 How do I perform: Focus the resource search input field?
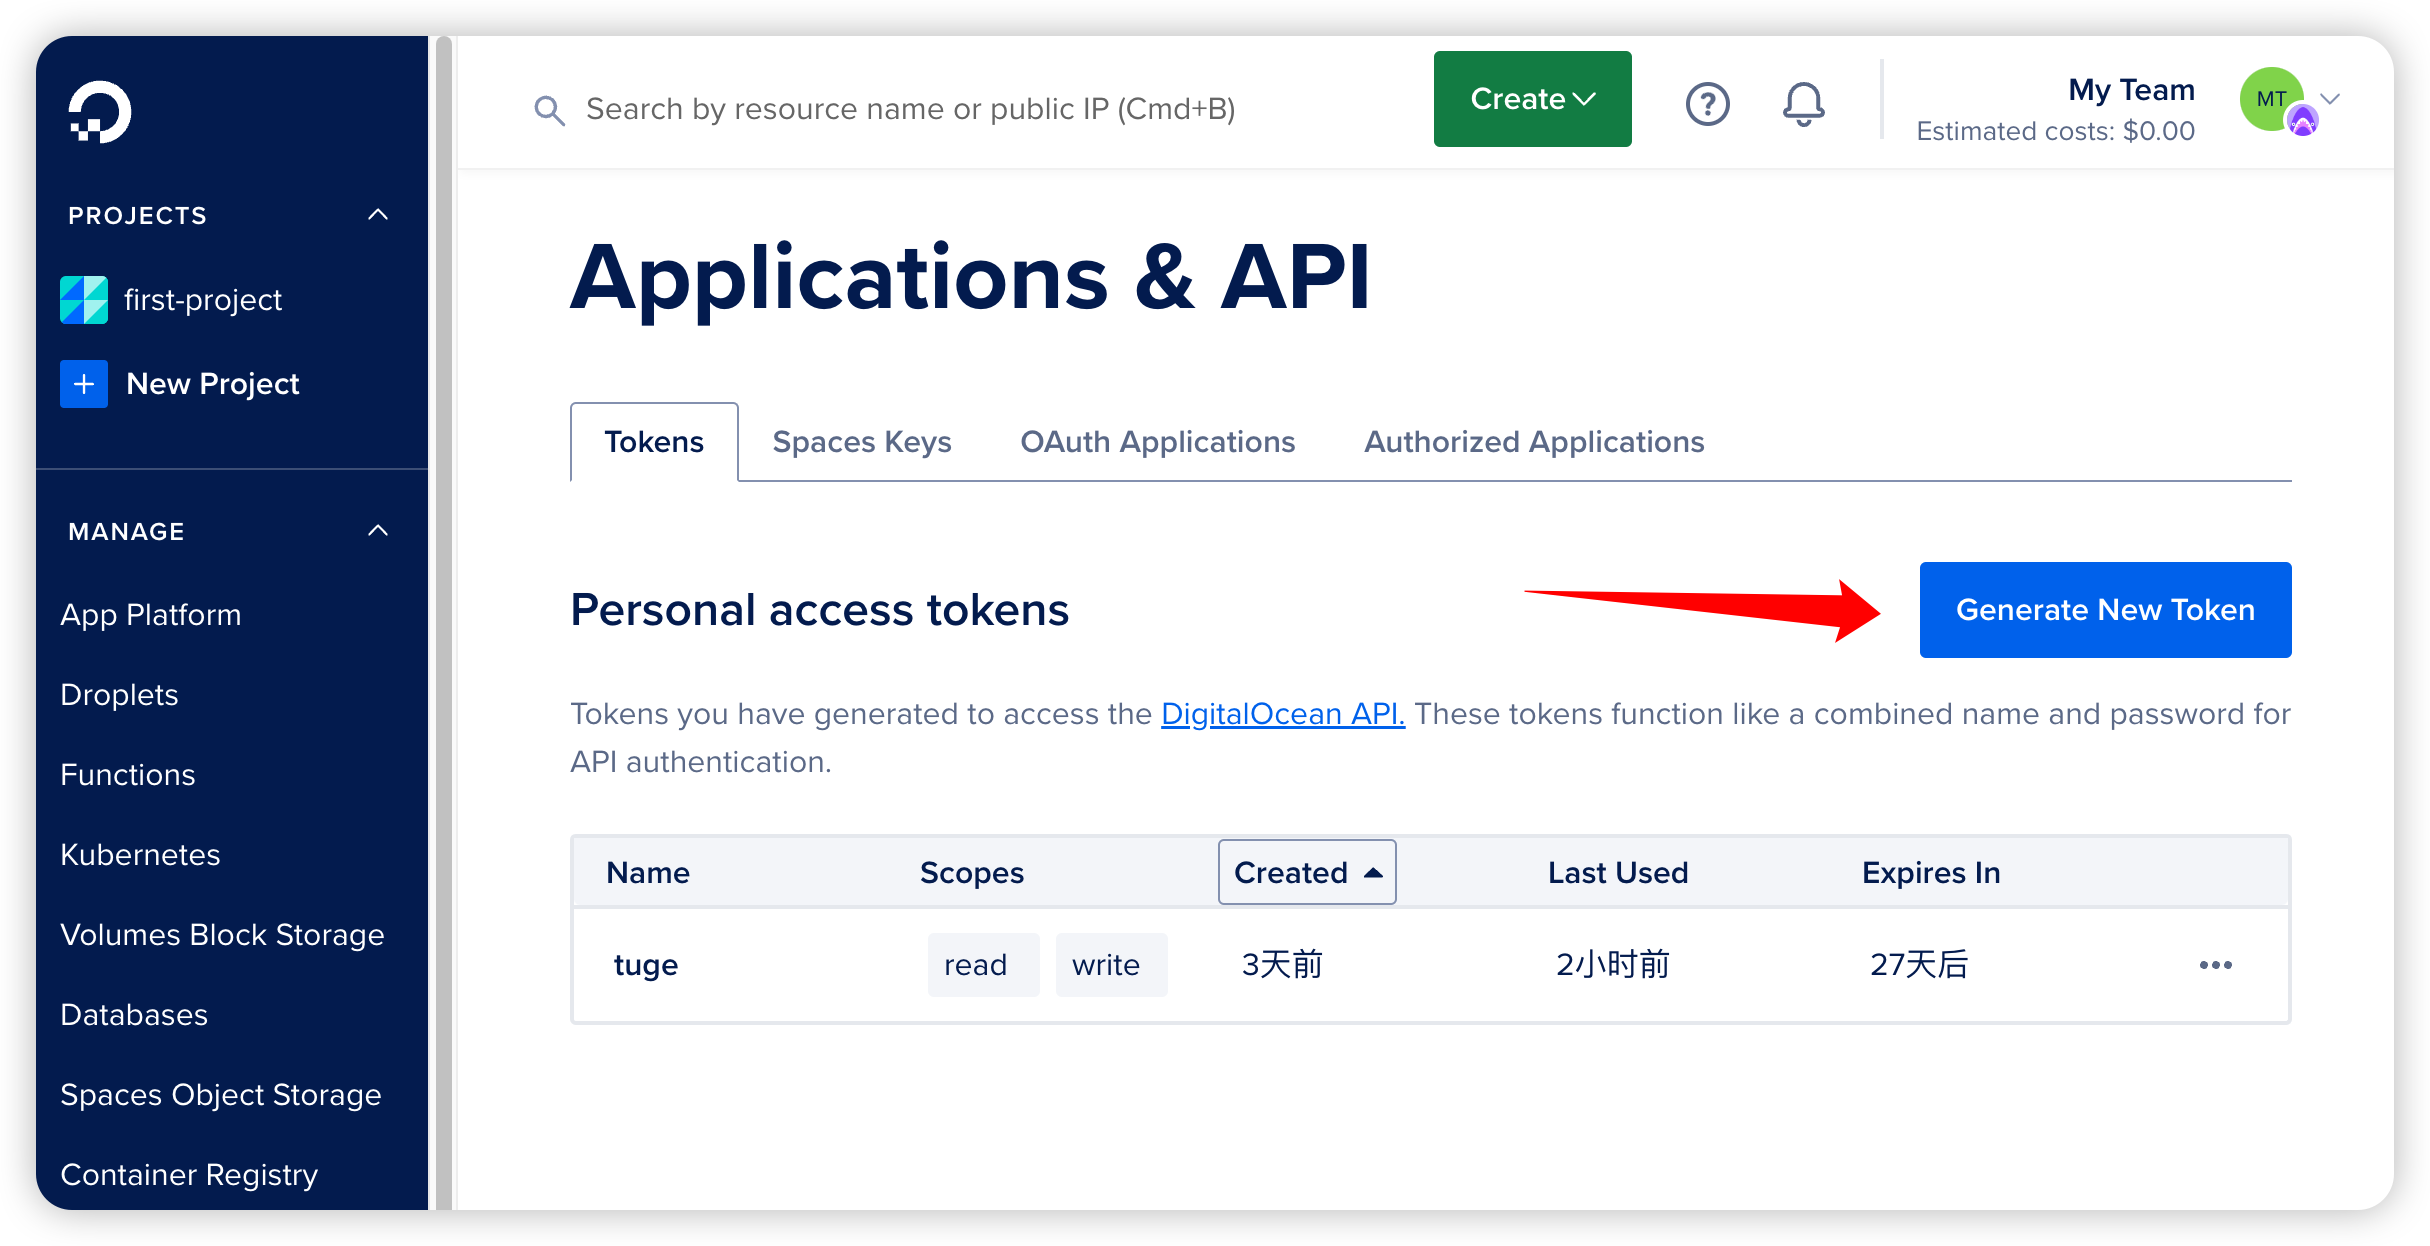click(910, 109)
